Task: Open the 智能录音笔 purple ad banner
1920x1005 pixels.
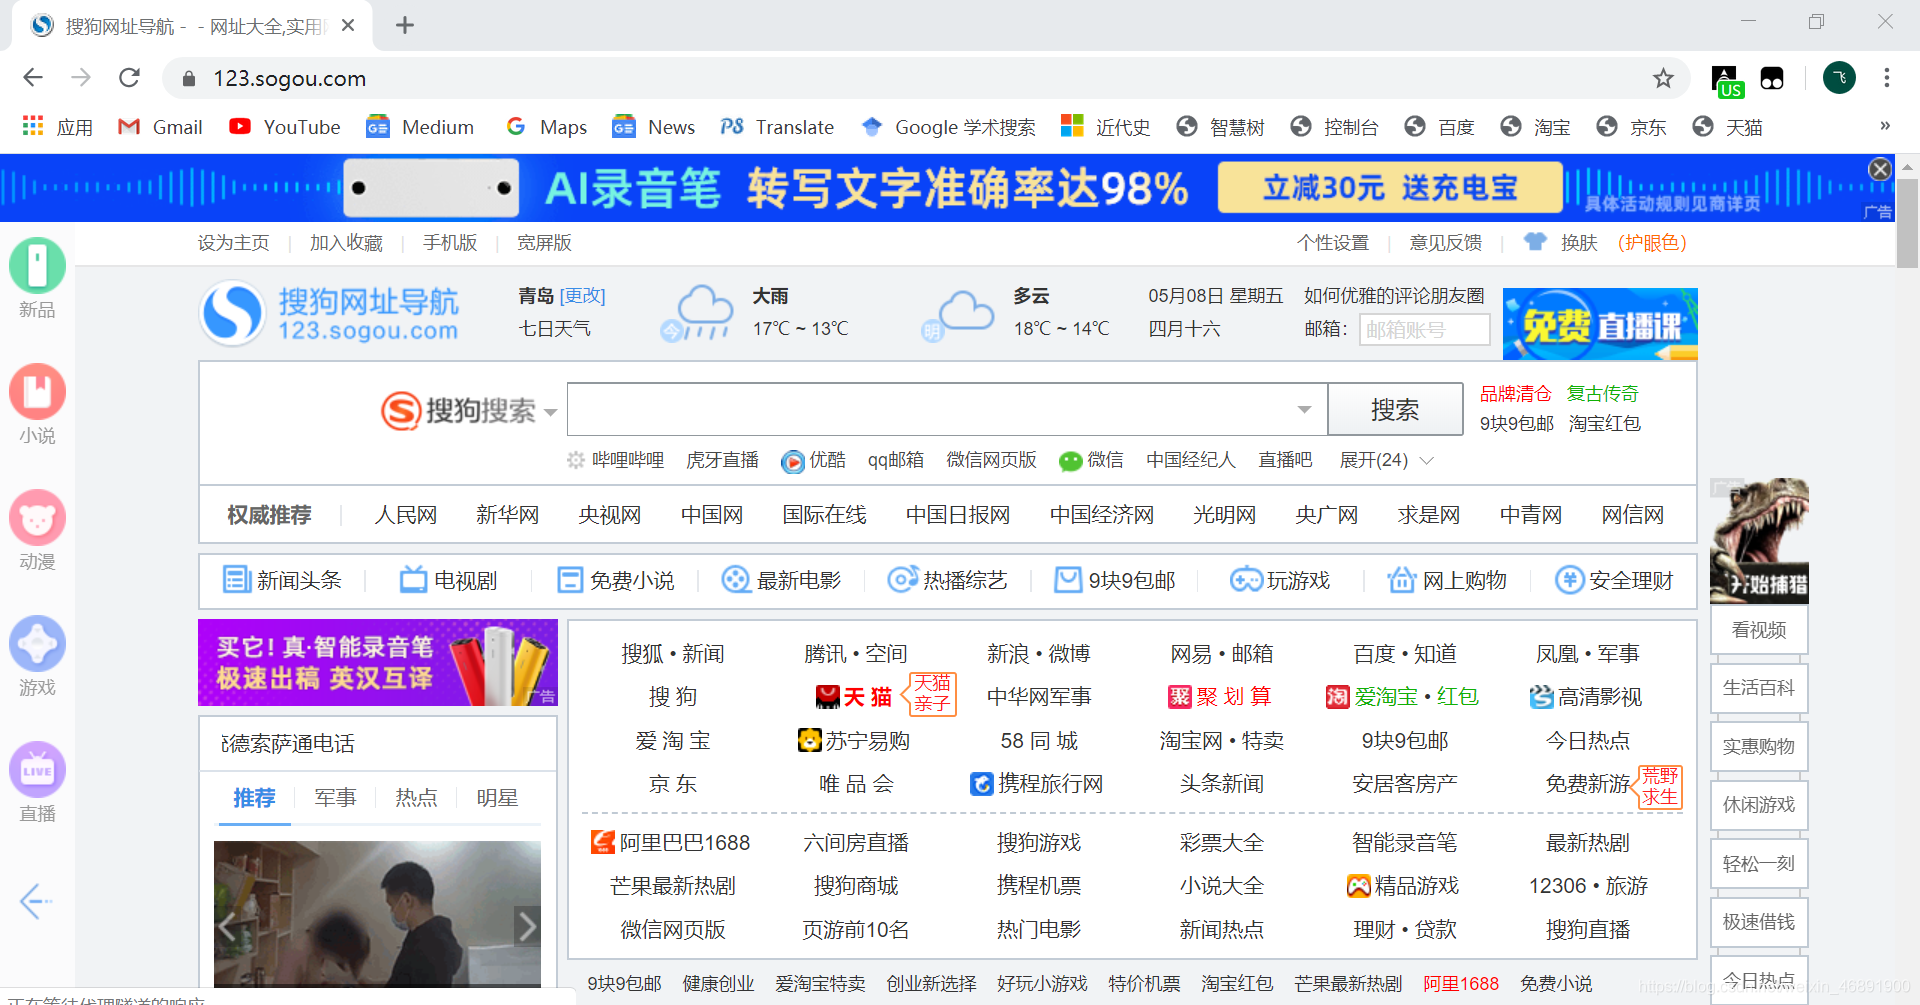Action: coord(377,662)
